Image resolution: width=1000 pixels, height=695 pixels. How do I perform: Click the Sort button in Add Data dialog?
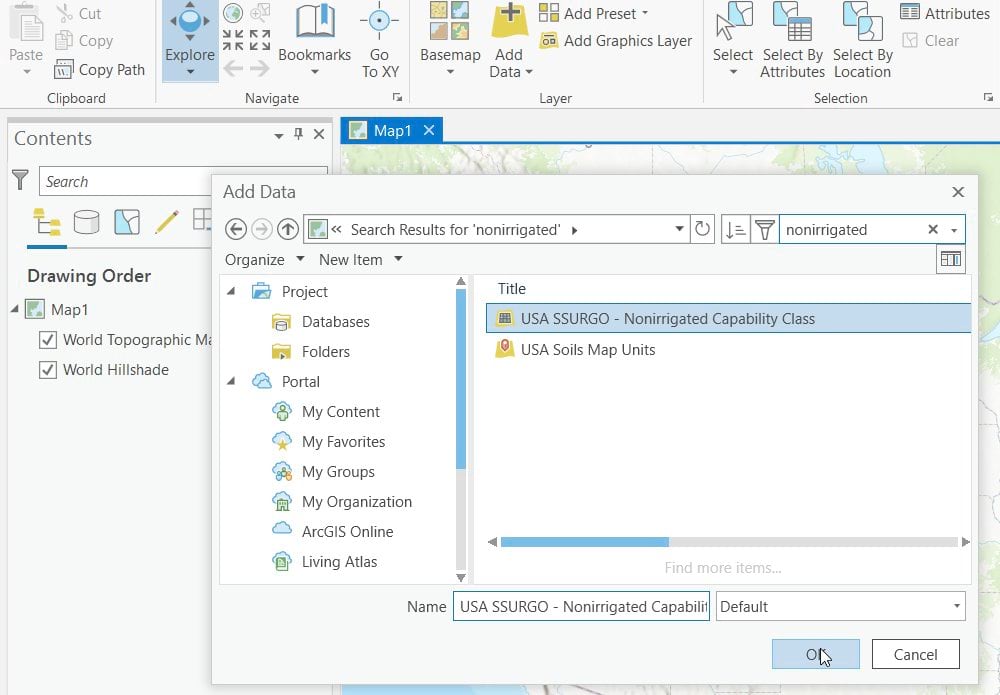pyautogui.click(x=736, y=229)
